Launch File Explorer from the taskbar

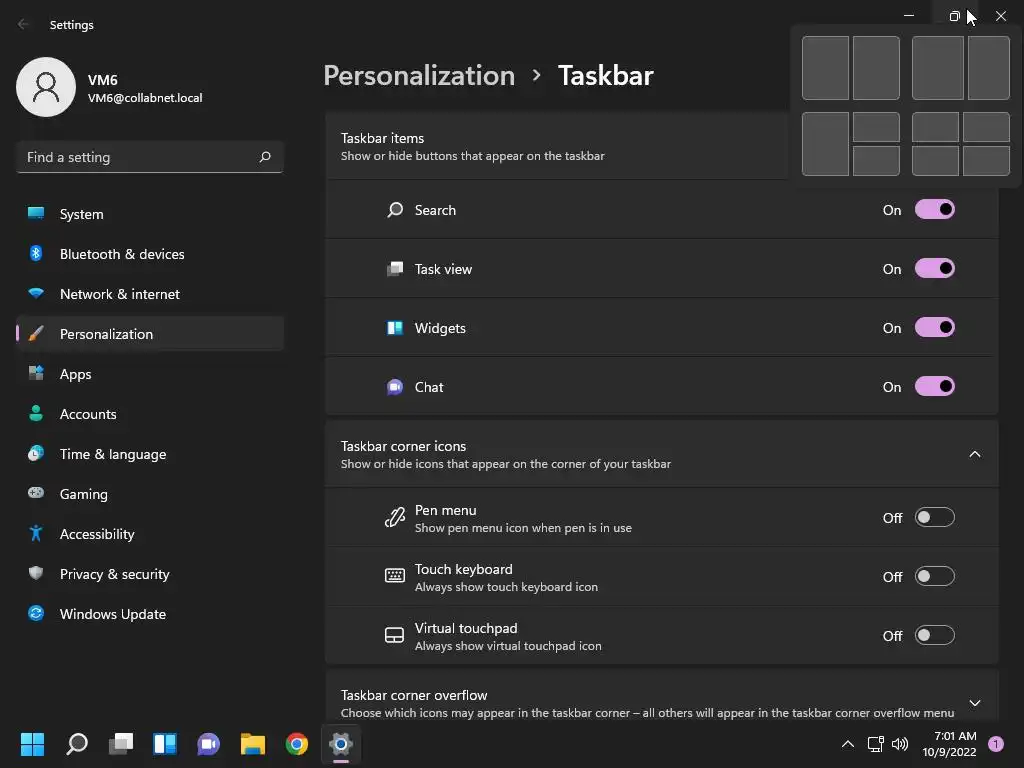coord(253,743)
